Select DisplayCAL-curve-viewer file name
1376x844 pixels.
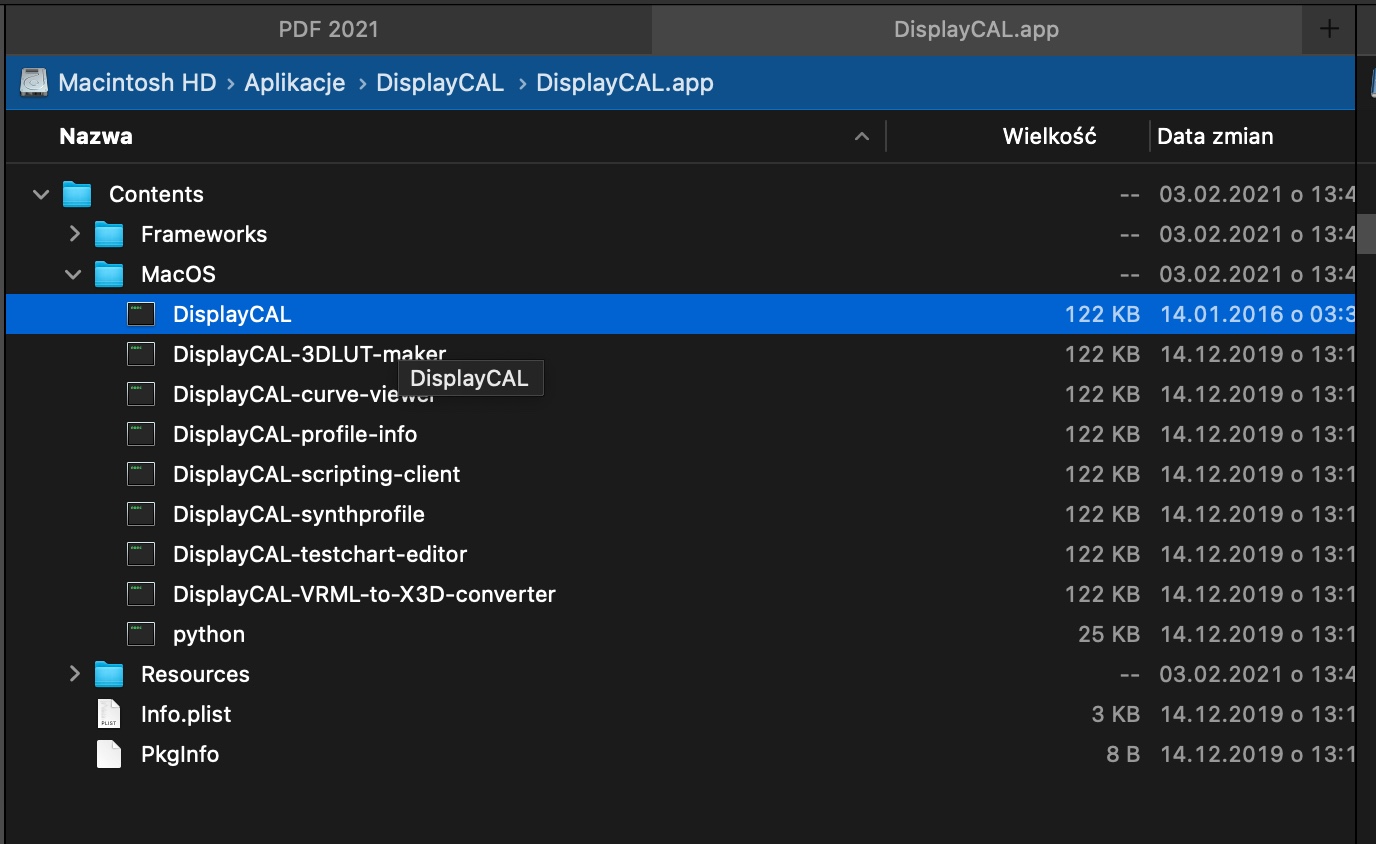(304, 394)
